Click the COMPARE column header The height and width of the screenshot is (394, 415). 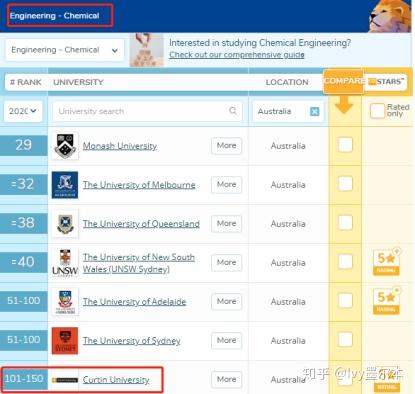343,81
